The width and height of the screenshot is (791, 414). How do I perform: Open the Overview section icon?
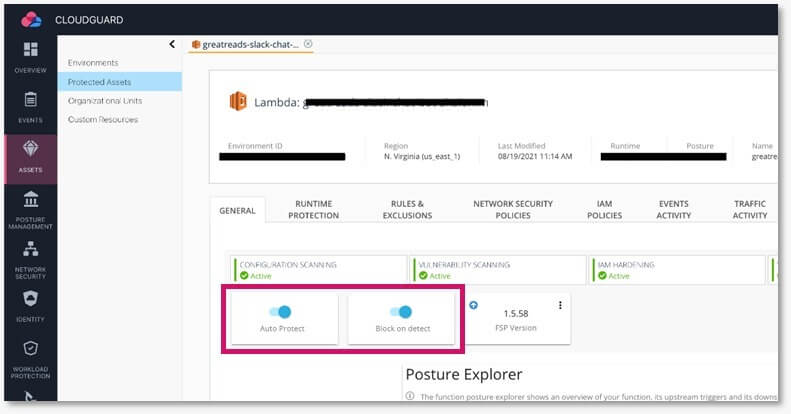pos(30,49)
